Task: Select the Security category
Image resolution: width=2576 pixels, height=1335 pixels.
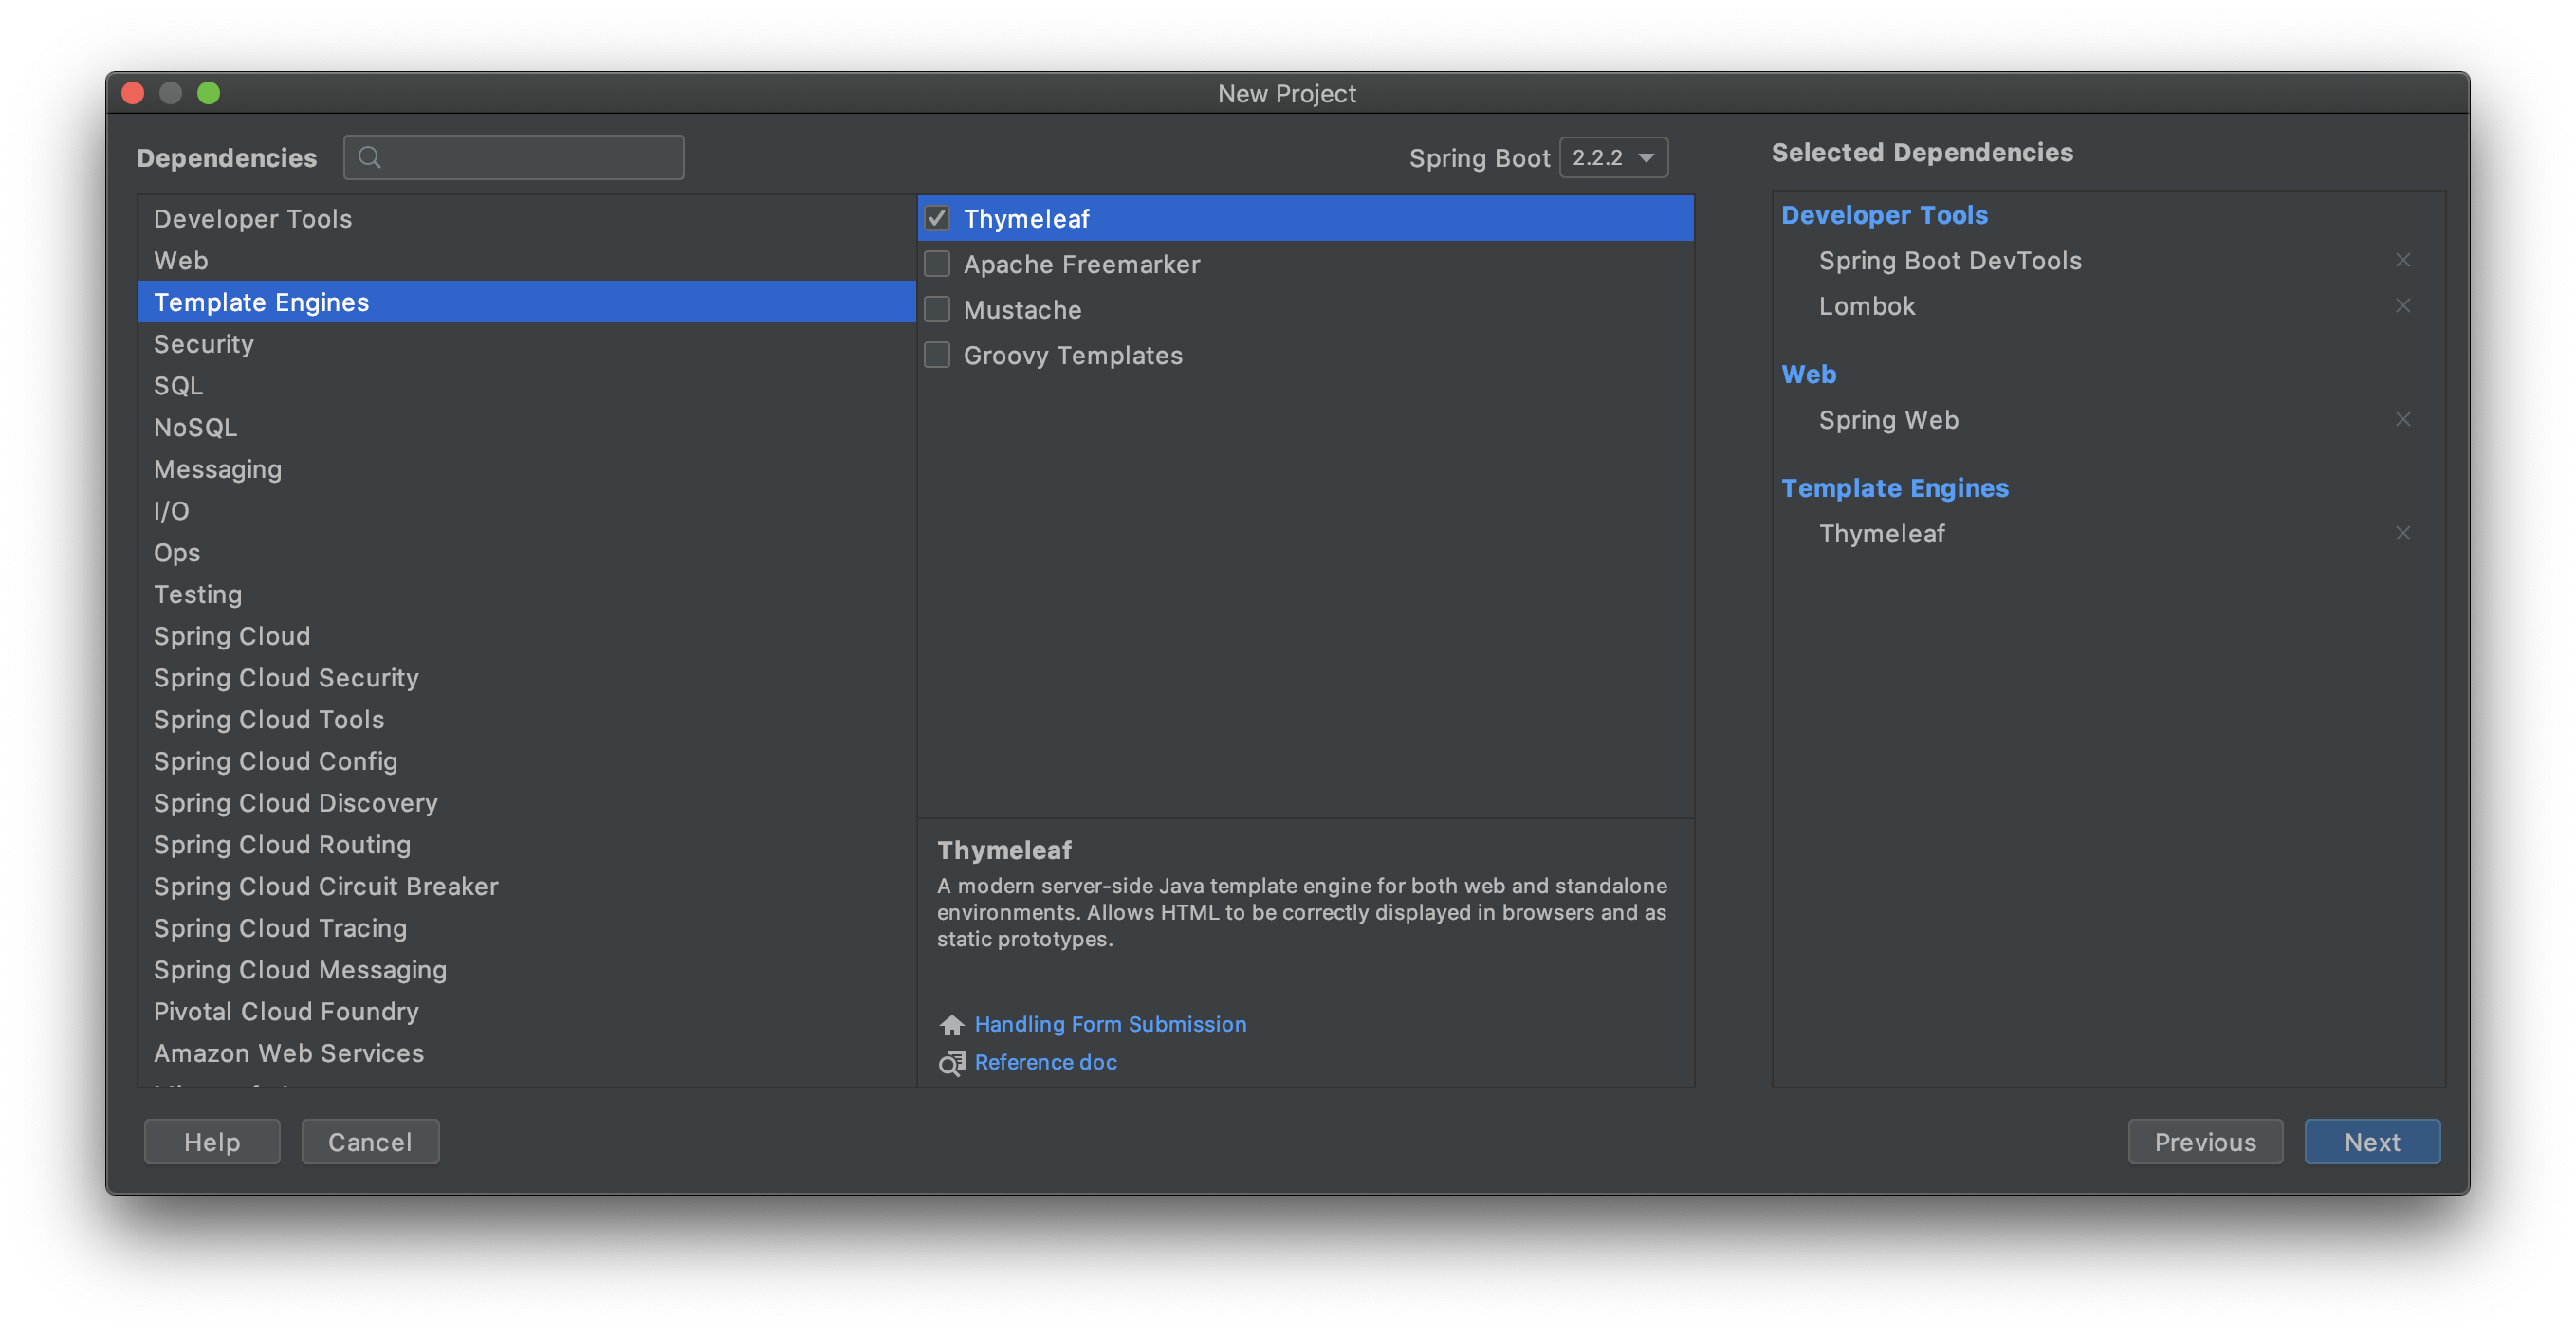Action: tap(204, 344)
